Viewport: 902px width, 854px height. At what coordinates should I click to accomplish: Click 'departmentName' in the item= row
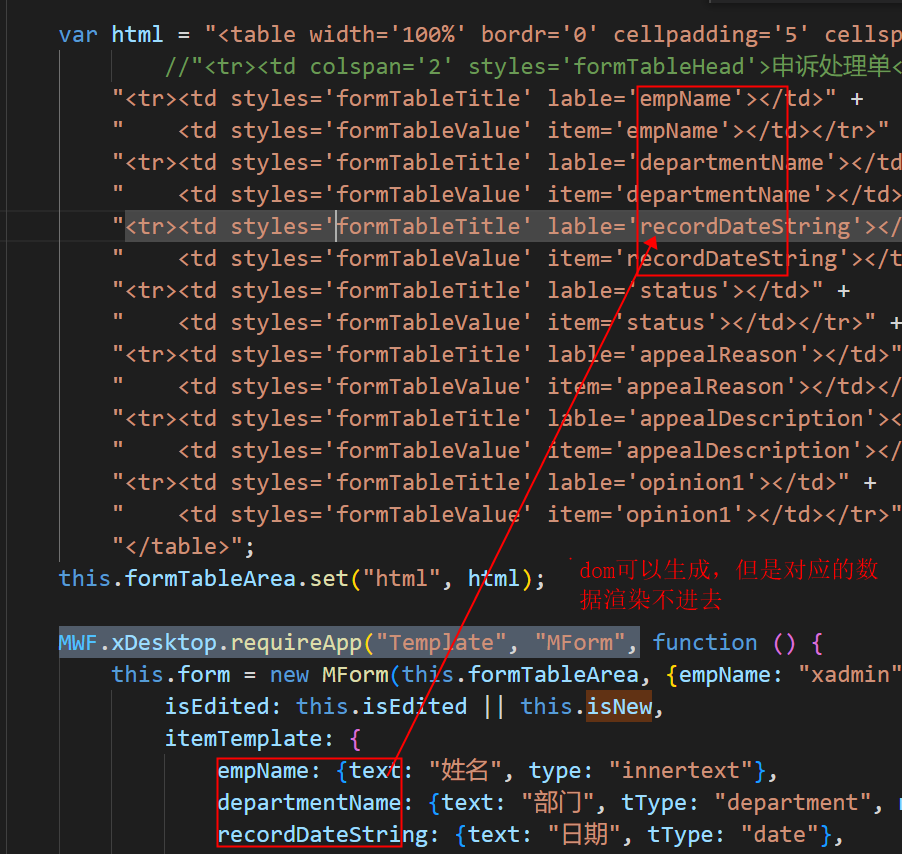(718, 195)
